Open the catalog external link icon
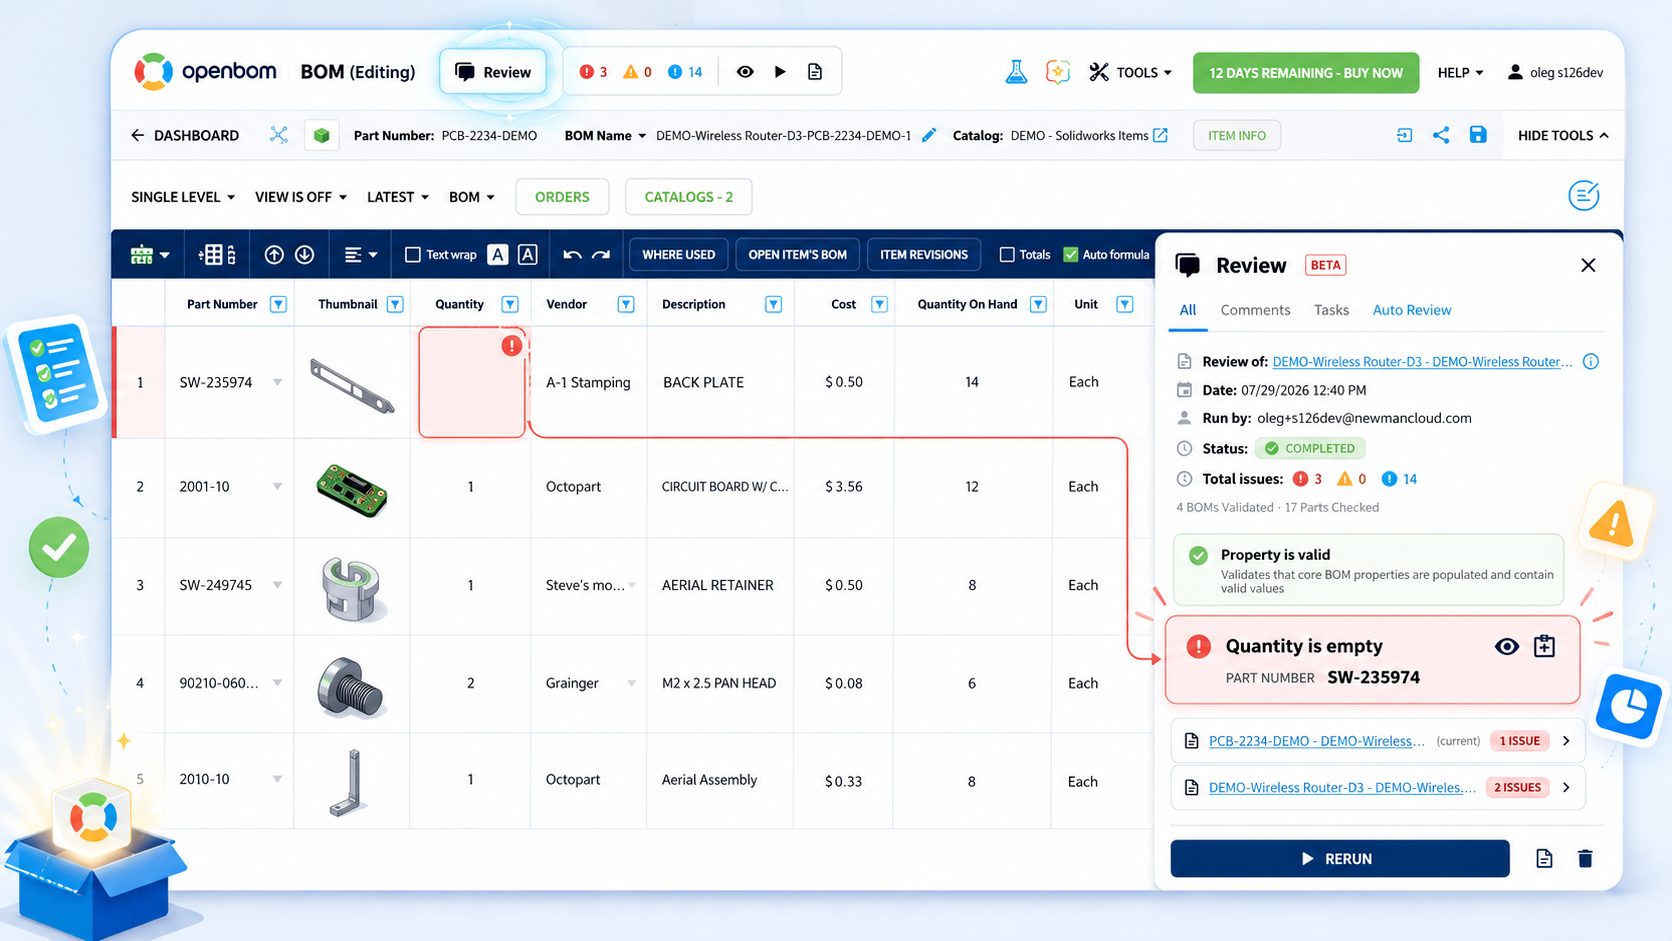Screen dimensions: 1672x941 pyautogui.click(x=1160, y=135)
